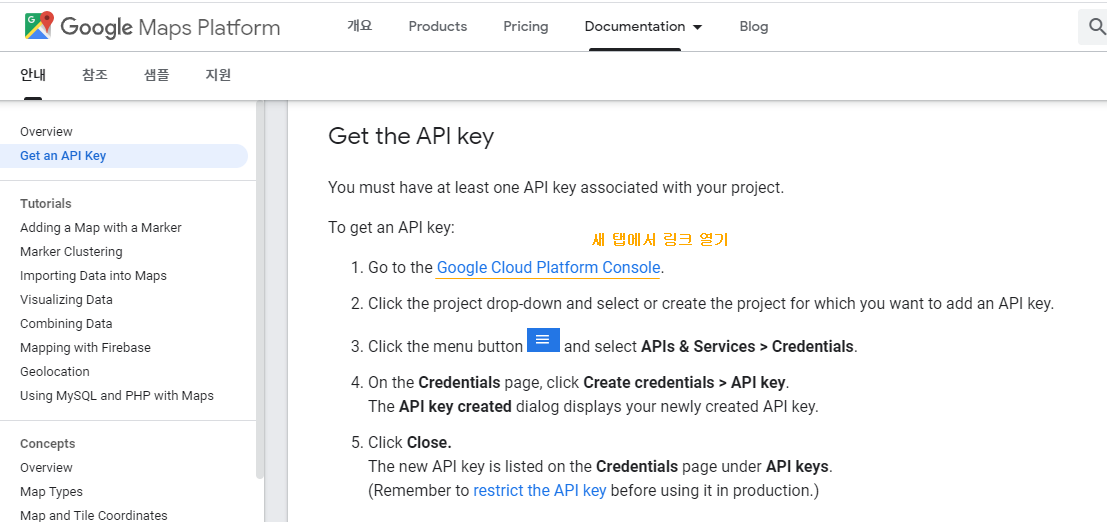
Task: Open Overview at top of sidebar
Action: pos(46,131)
